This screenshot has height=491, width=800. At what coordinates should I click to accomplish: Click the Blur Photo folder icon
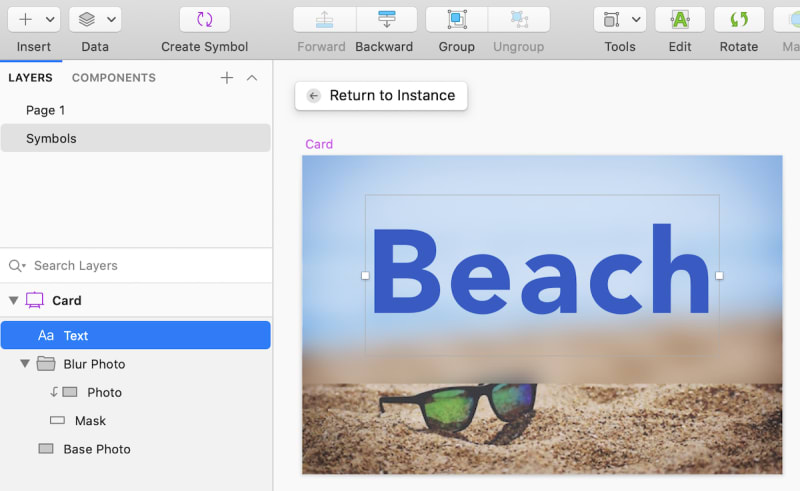coord(46,363)
